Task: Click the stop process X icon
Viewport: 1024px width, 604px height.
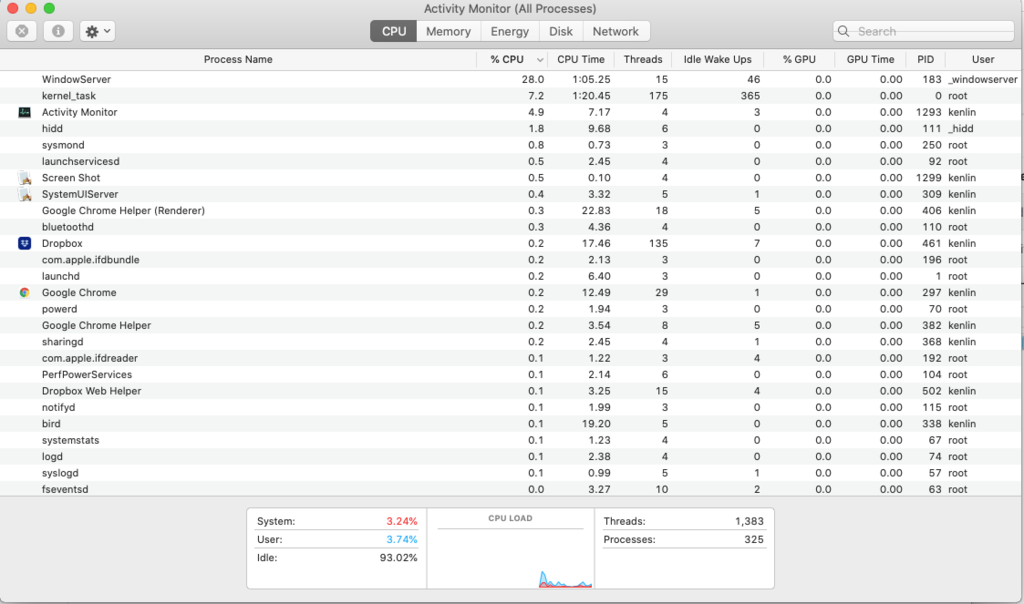Action: pos(22,31)
